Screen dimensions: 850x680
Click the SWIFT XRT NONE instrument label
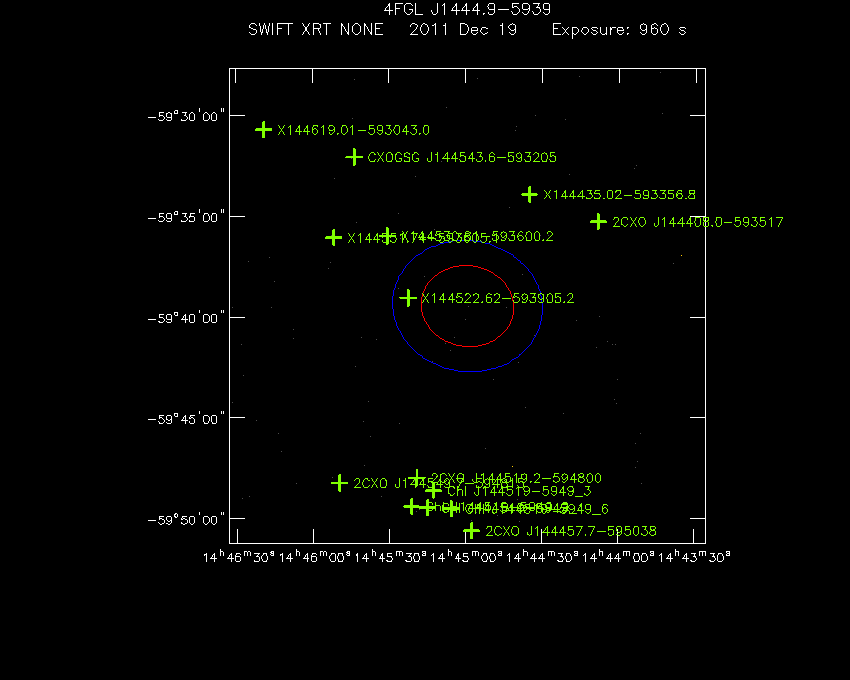[315, 29]
